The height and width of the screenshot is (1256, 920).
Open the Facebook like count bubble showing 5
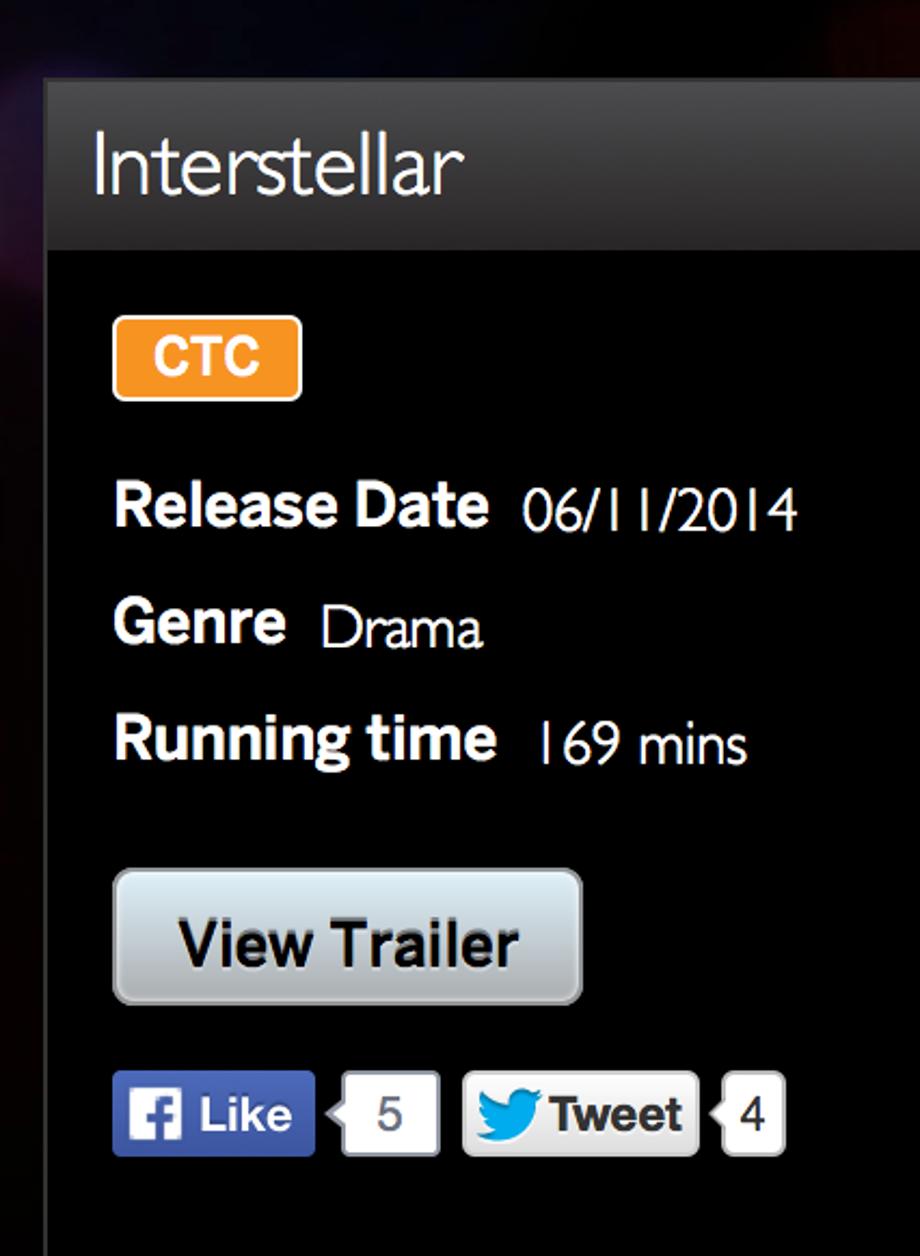pyautogui.click(x=390, y=1114)
